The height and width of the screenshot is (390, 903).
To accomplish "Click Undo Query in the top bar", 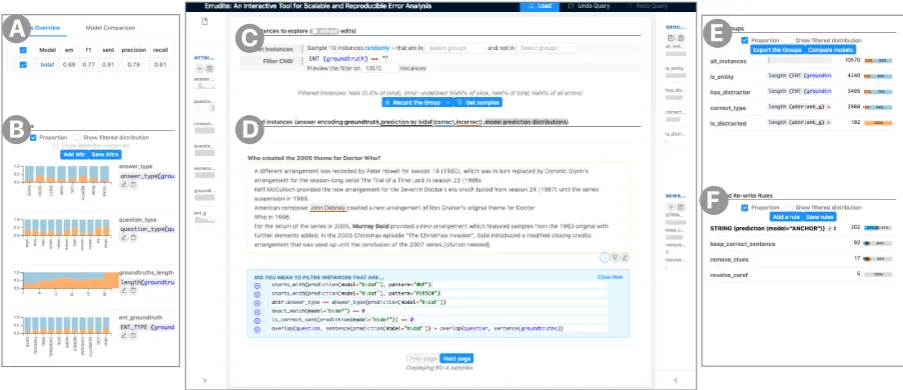I will coord(589,6).
